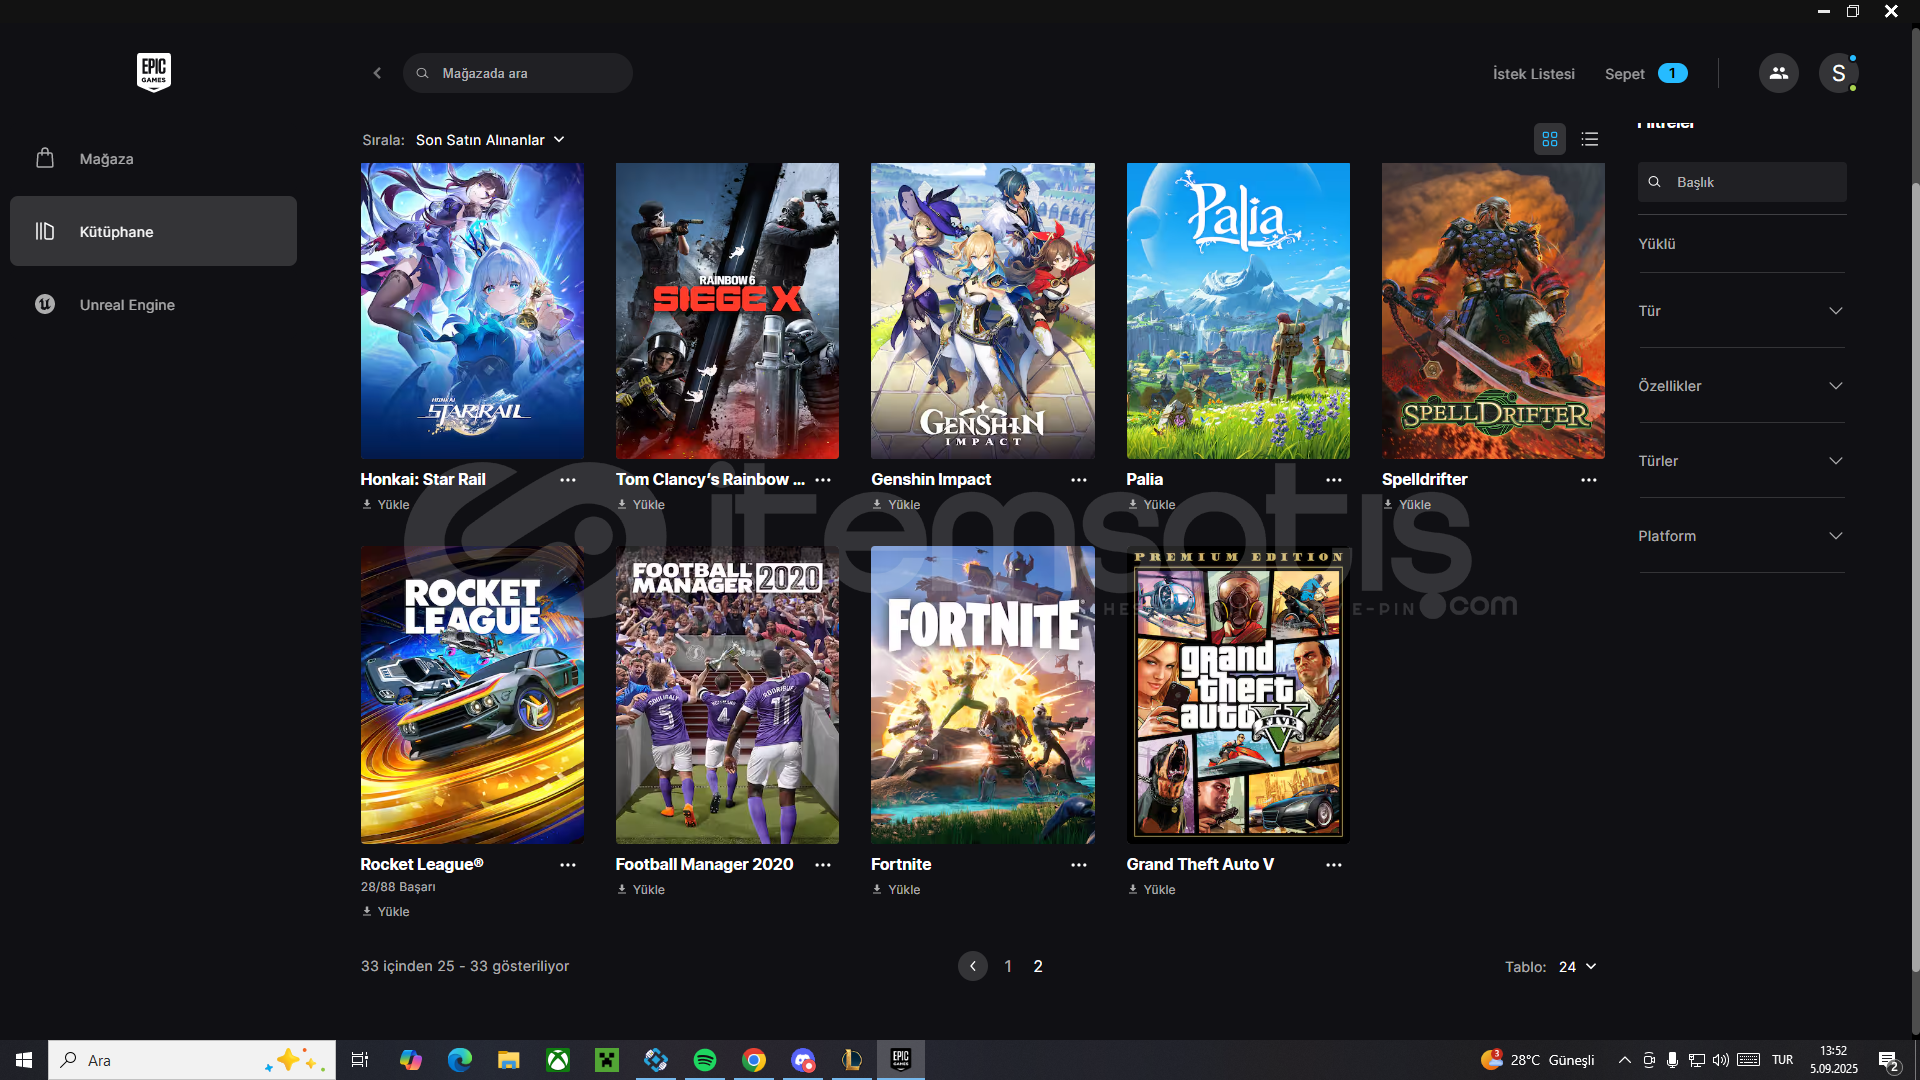Go to previous page arrow
This screenshot has width=1920, height=1080.
(x=973, y=966)
